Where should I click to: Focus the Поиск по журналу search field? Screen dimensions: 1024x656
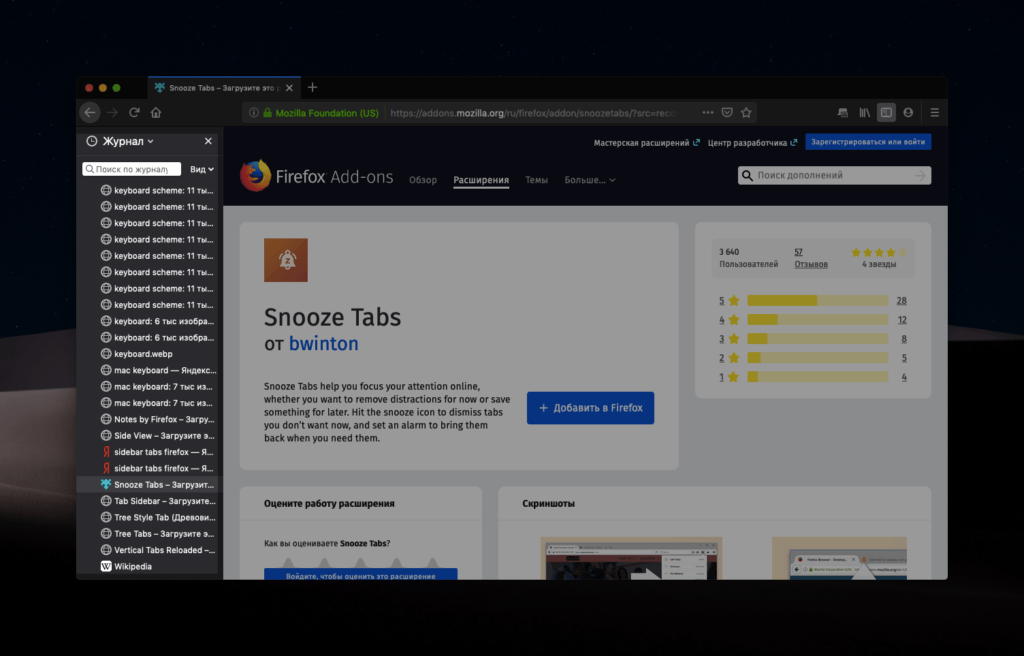131,169
